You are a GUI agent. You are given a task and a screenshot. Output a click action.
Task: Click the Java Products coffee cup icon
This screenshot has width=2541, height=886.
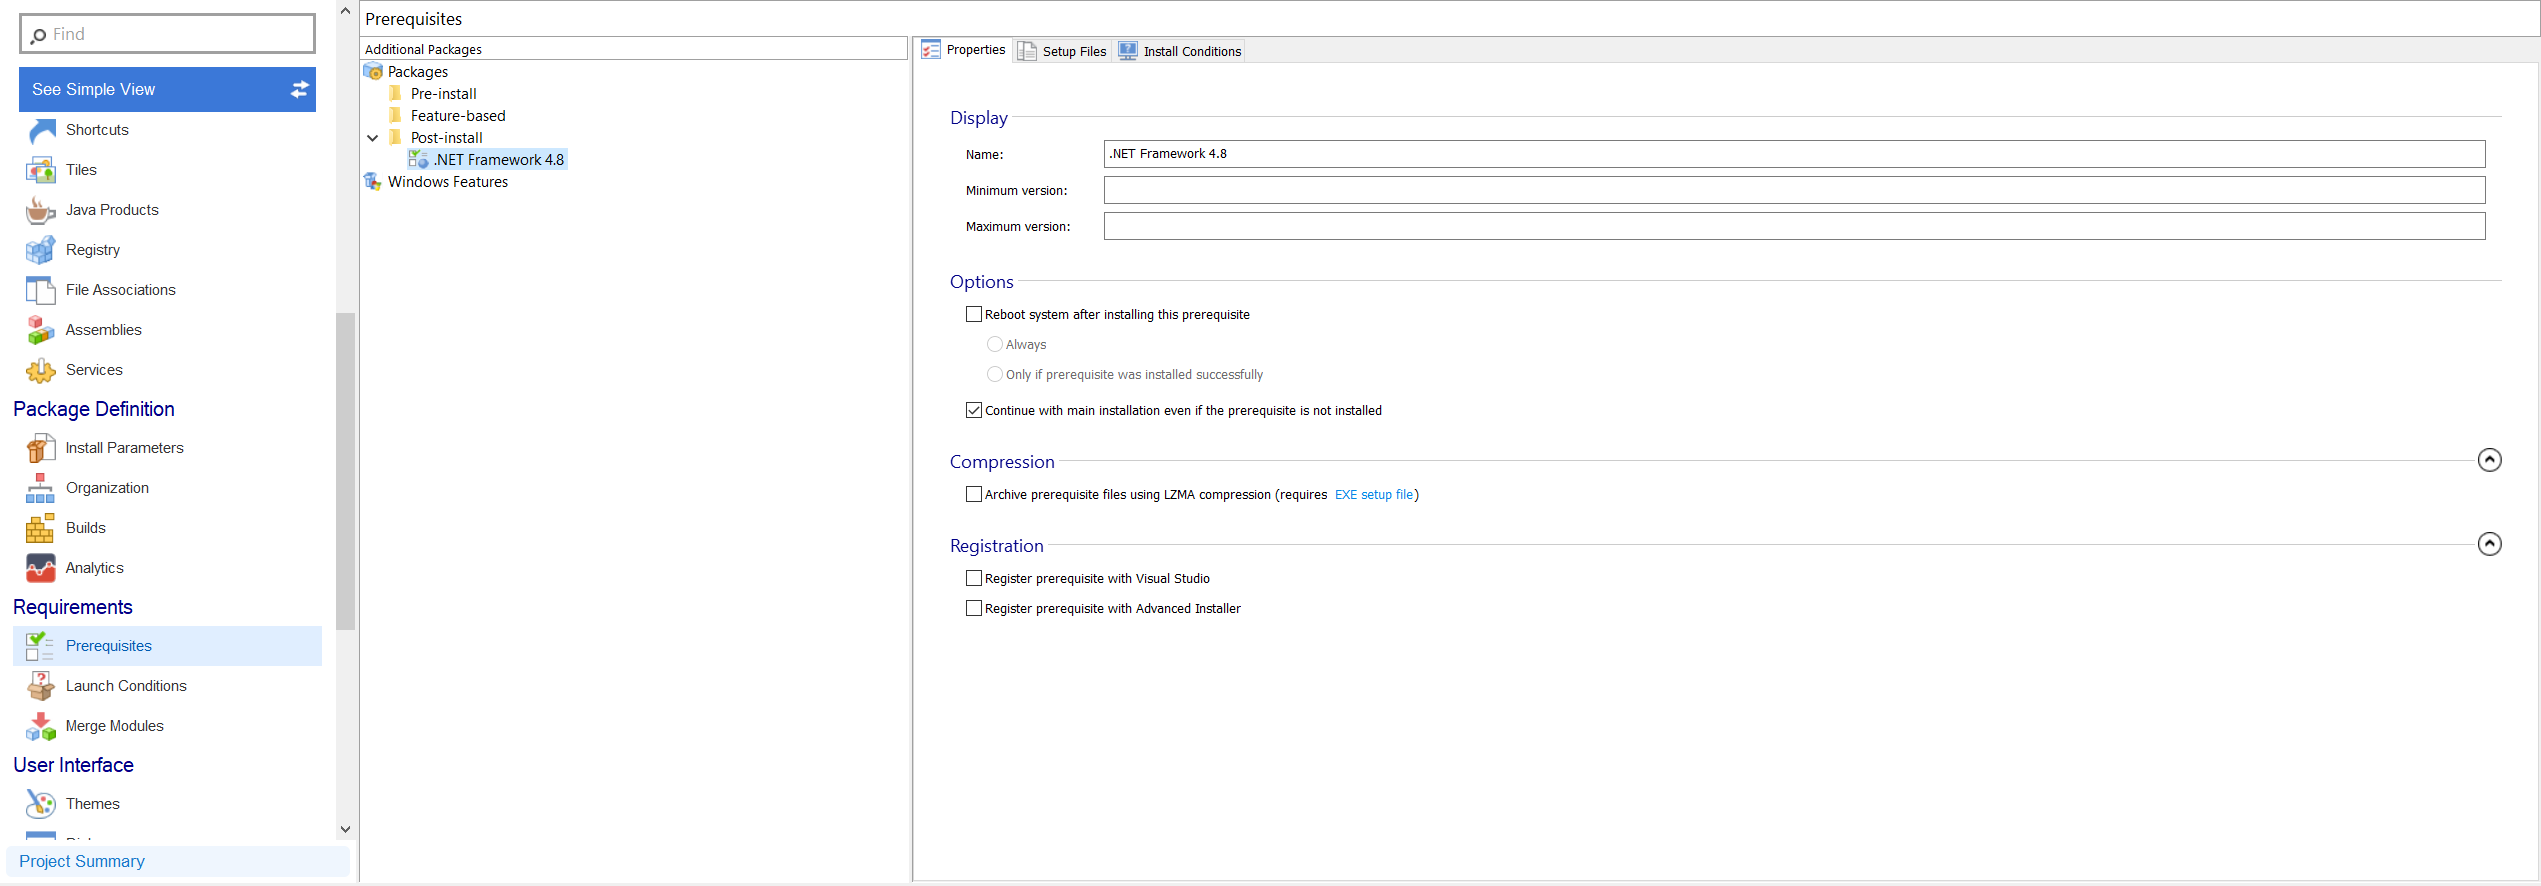[41, 211]
